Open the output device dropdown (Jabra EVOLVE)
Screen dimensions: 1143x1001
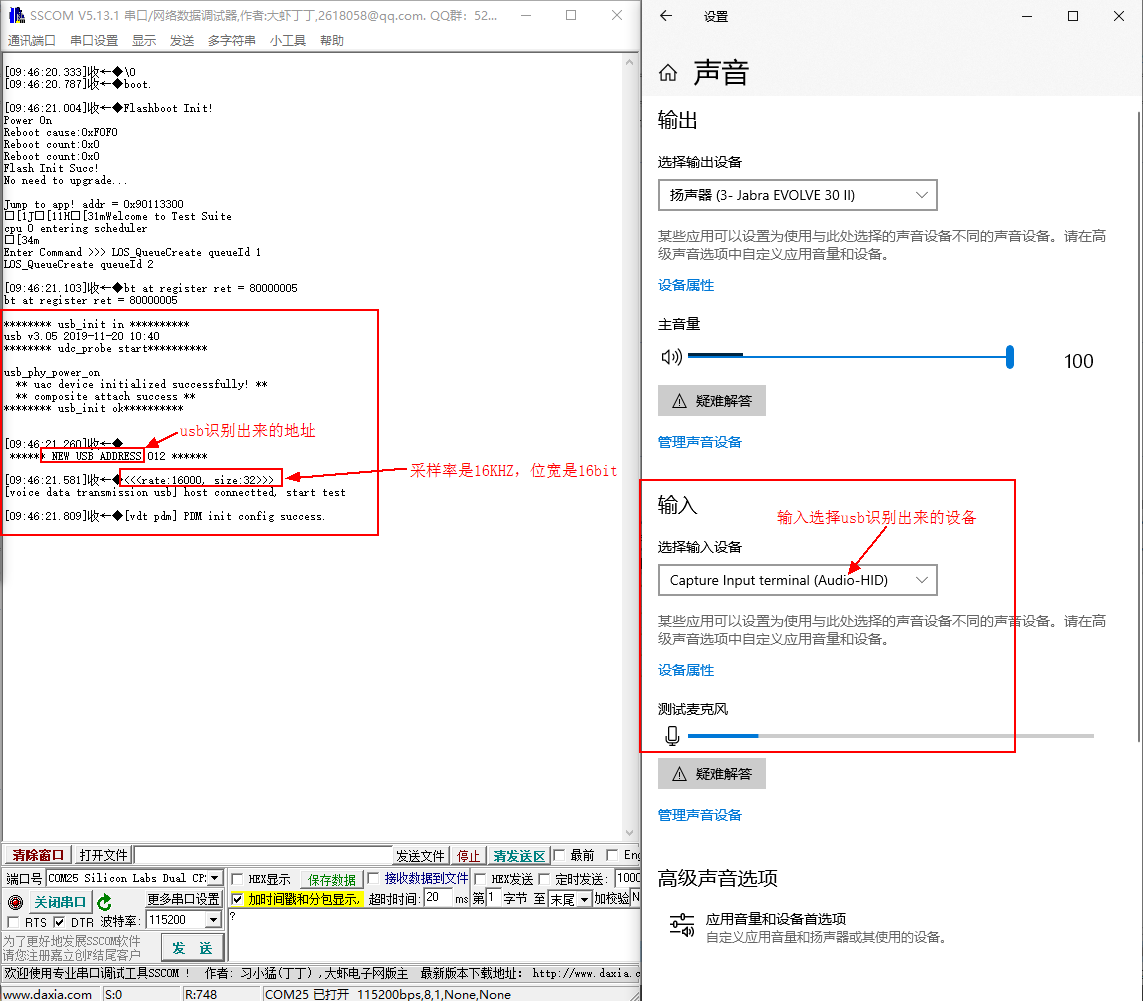pos(797,195)
